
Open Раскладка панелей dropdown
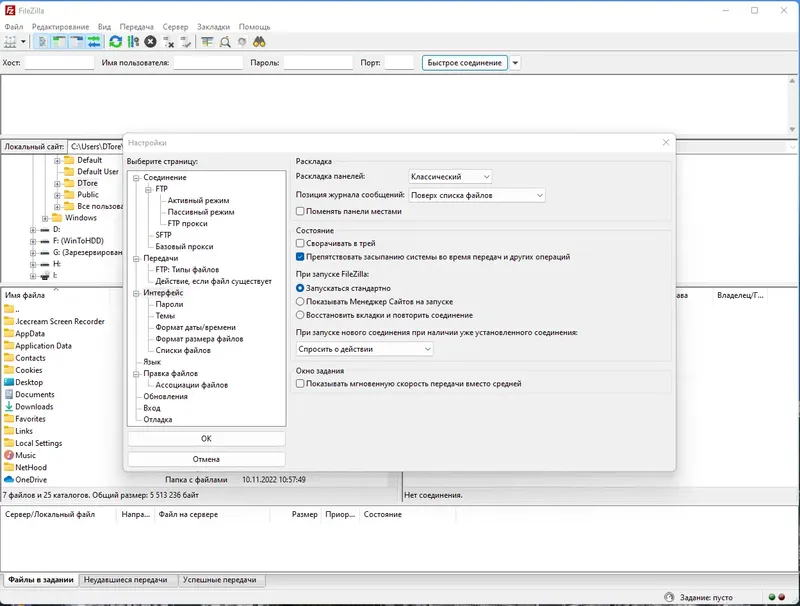451,176
